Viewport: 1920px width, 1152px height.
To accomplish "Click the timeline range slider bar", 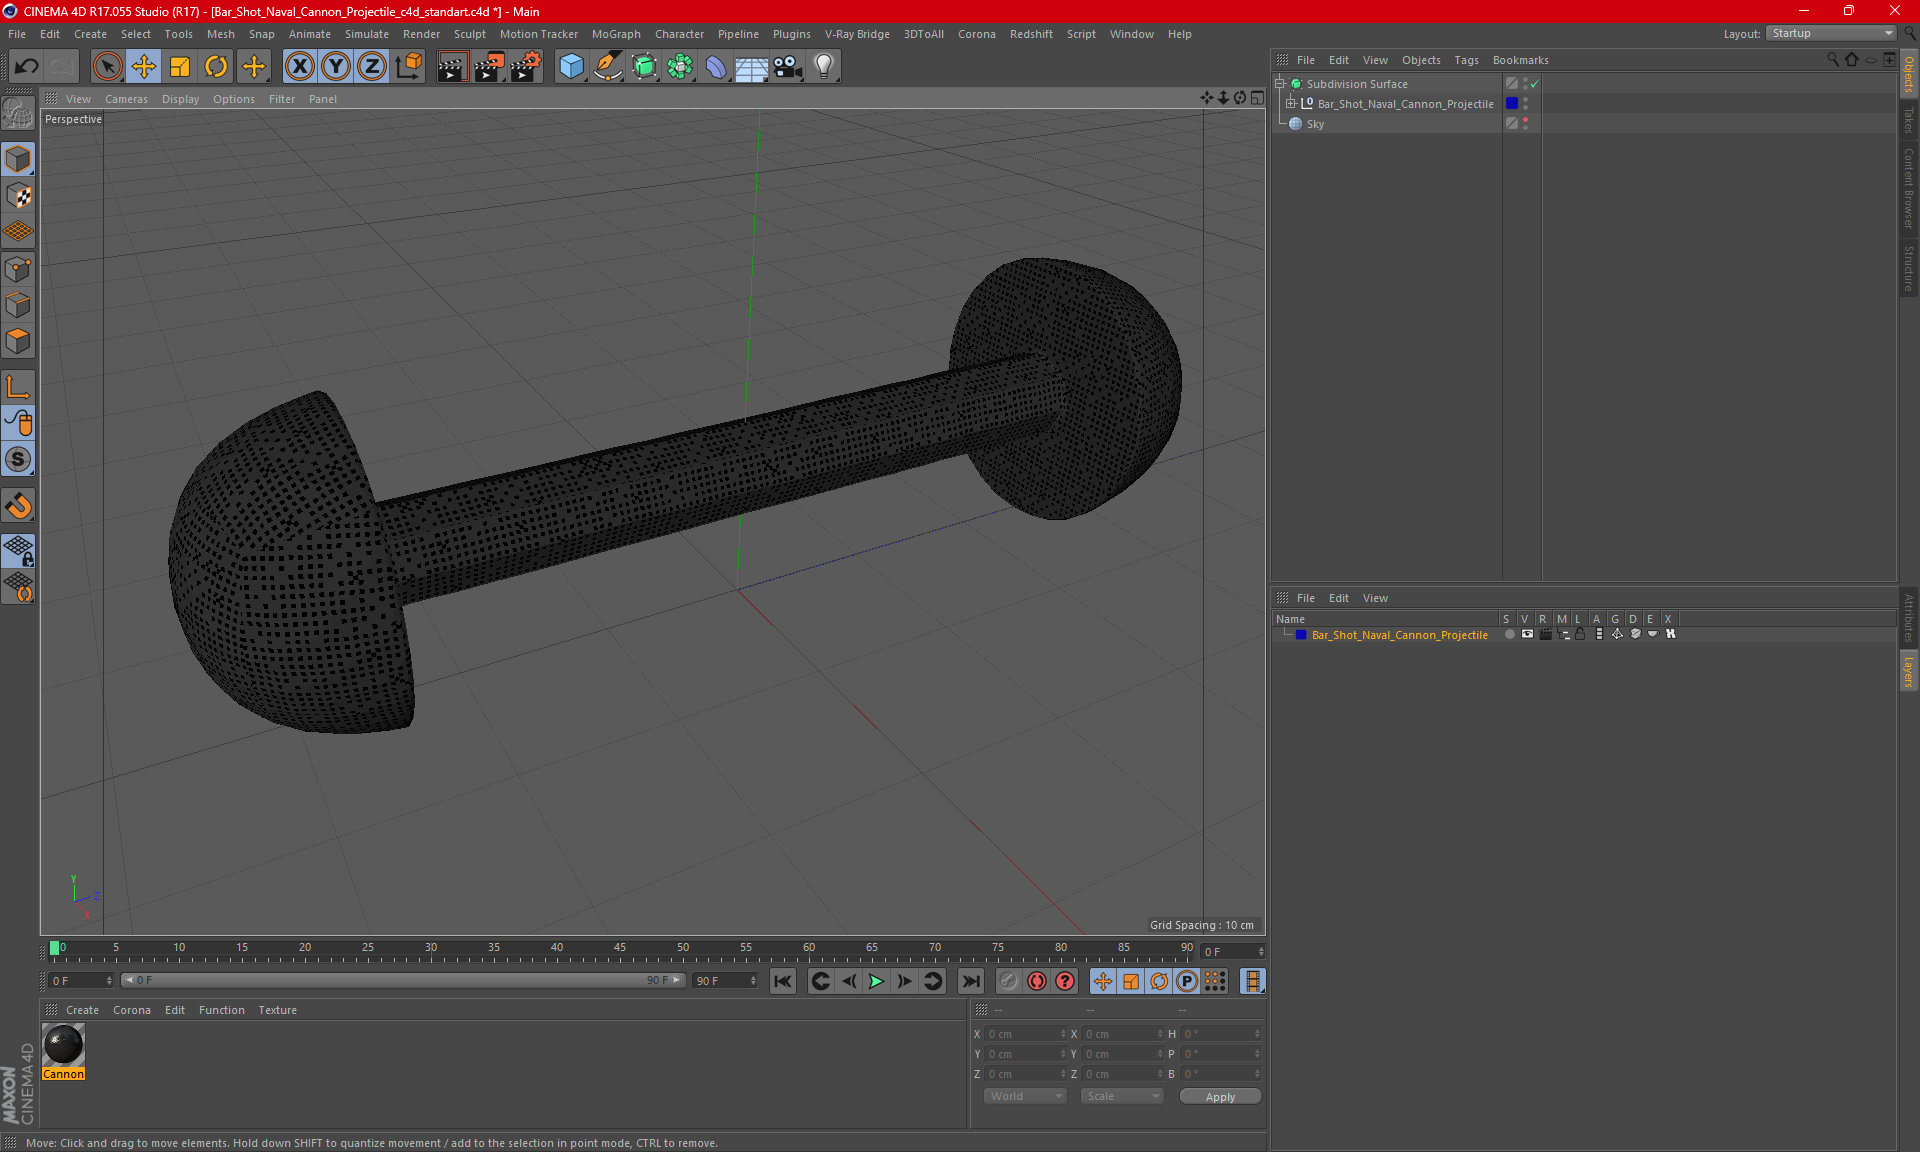I will (x=403, y=980).
